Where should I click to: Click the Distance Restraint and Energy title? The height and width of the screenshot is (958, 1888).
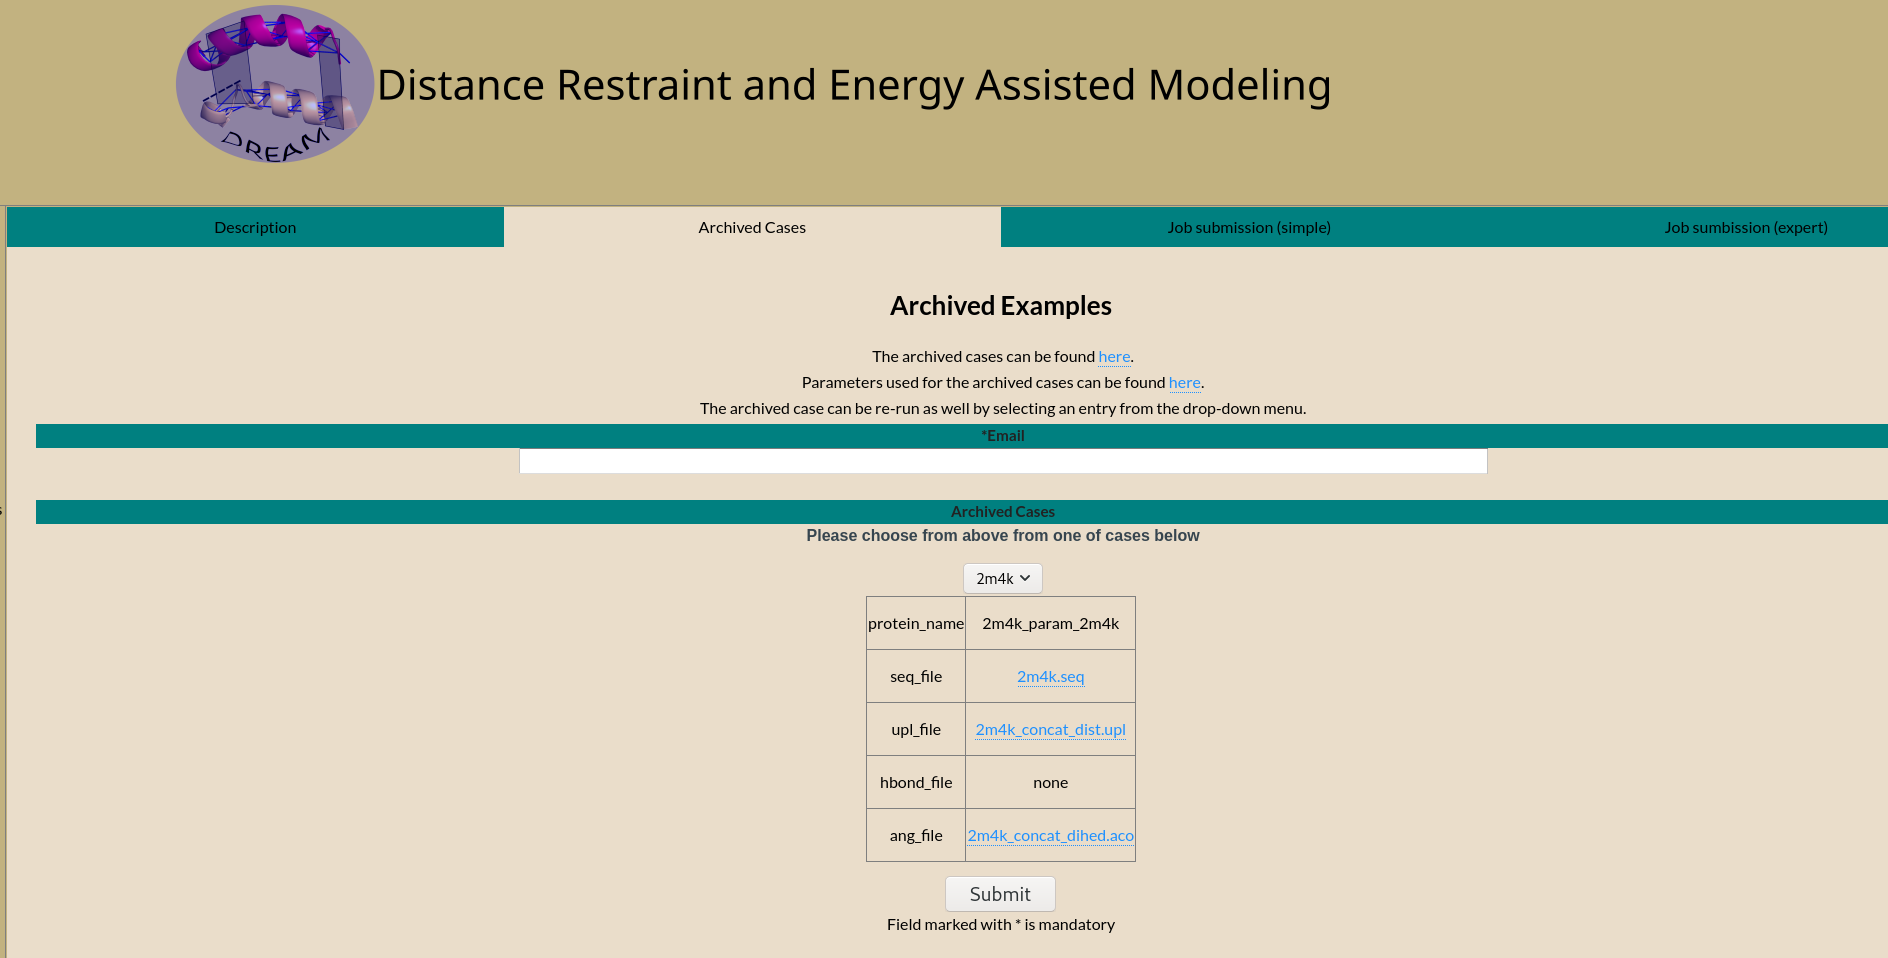tap(853, 85)
